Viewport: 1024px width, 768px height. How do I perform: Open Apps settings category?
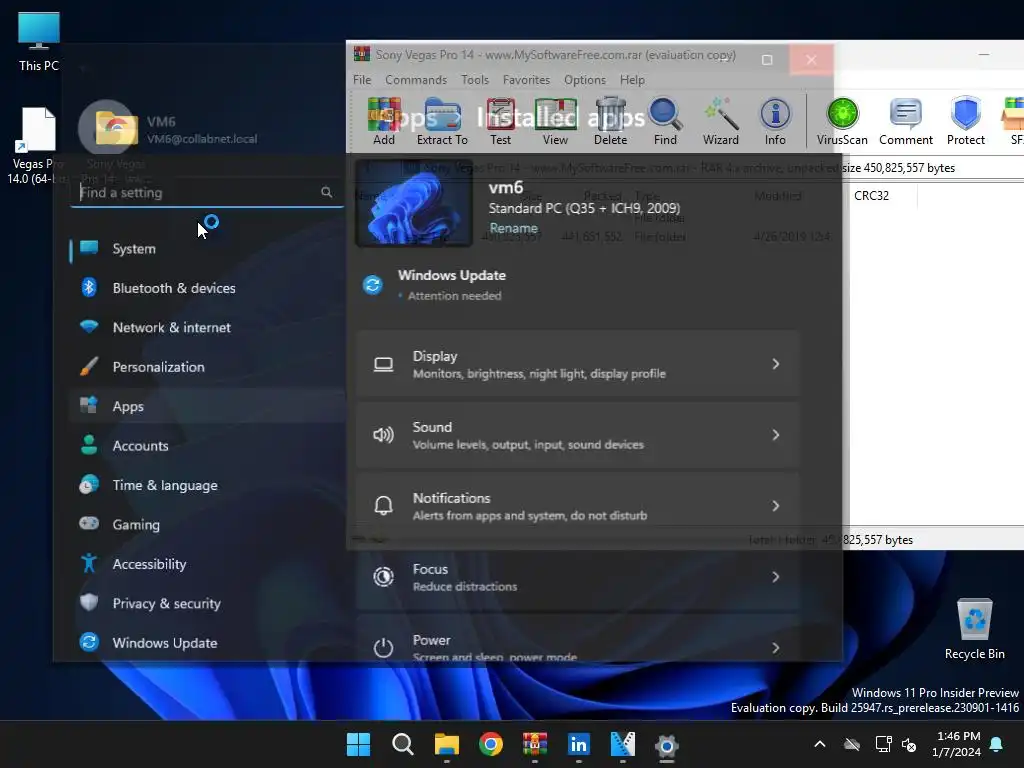tap(206, 406)
